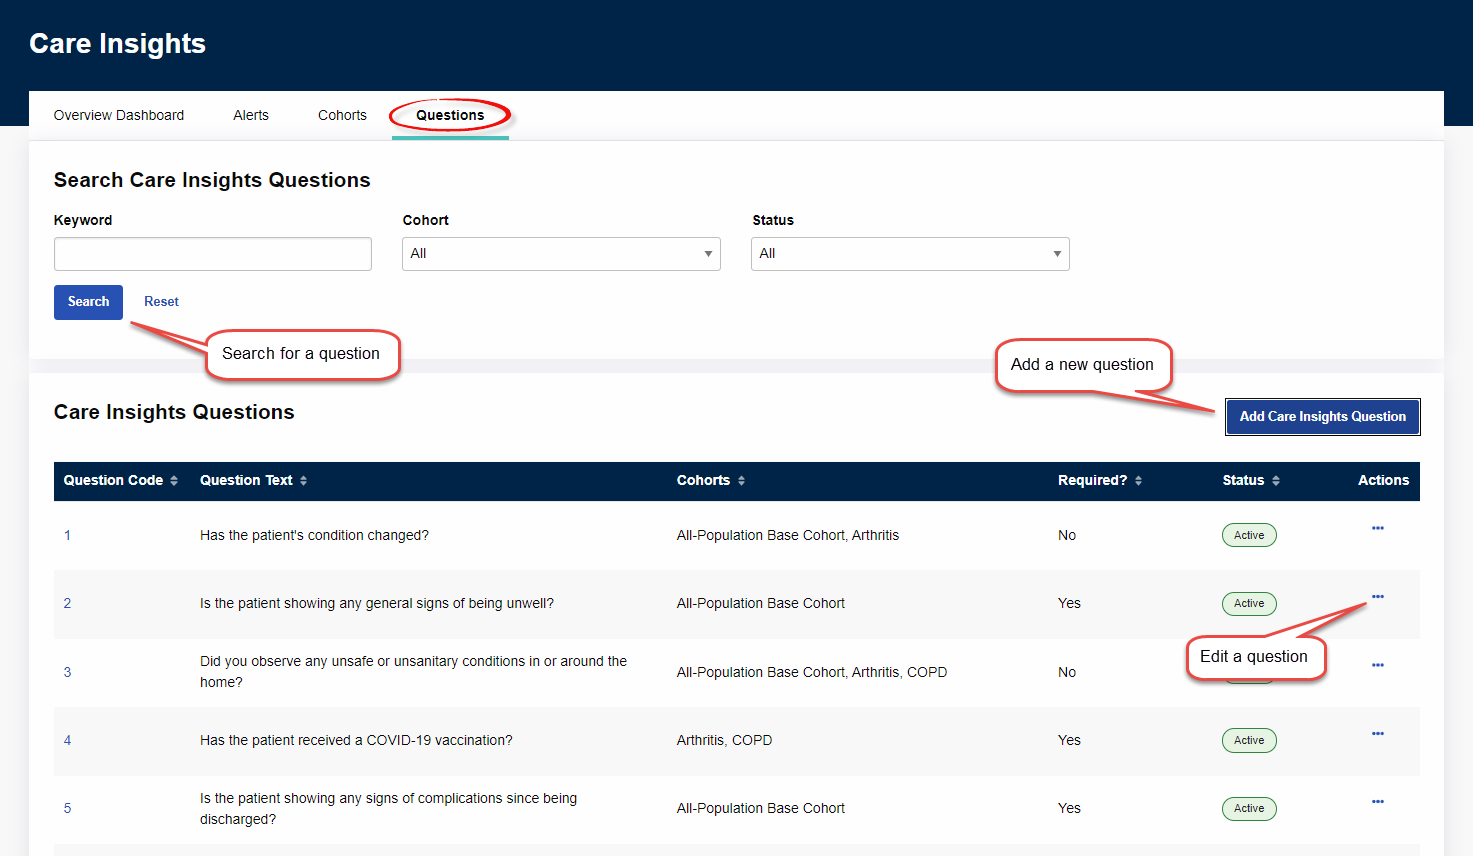Screen dimensions: 1473x856
Task: Open question code 4 link
Action: 68,741
